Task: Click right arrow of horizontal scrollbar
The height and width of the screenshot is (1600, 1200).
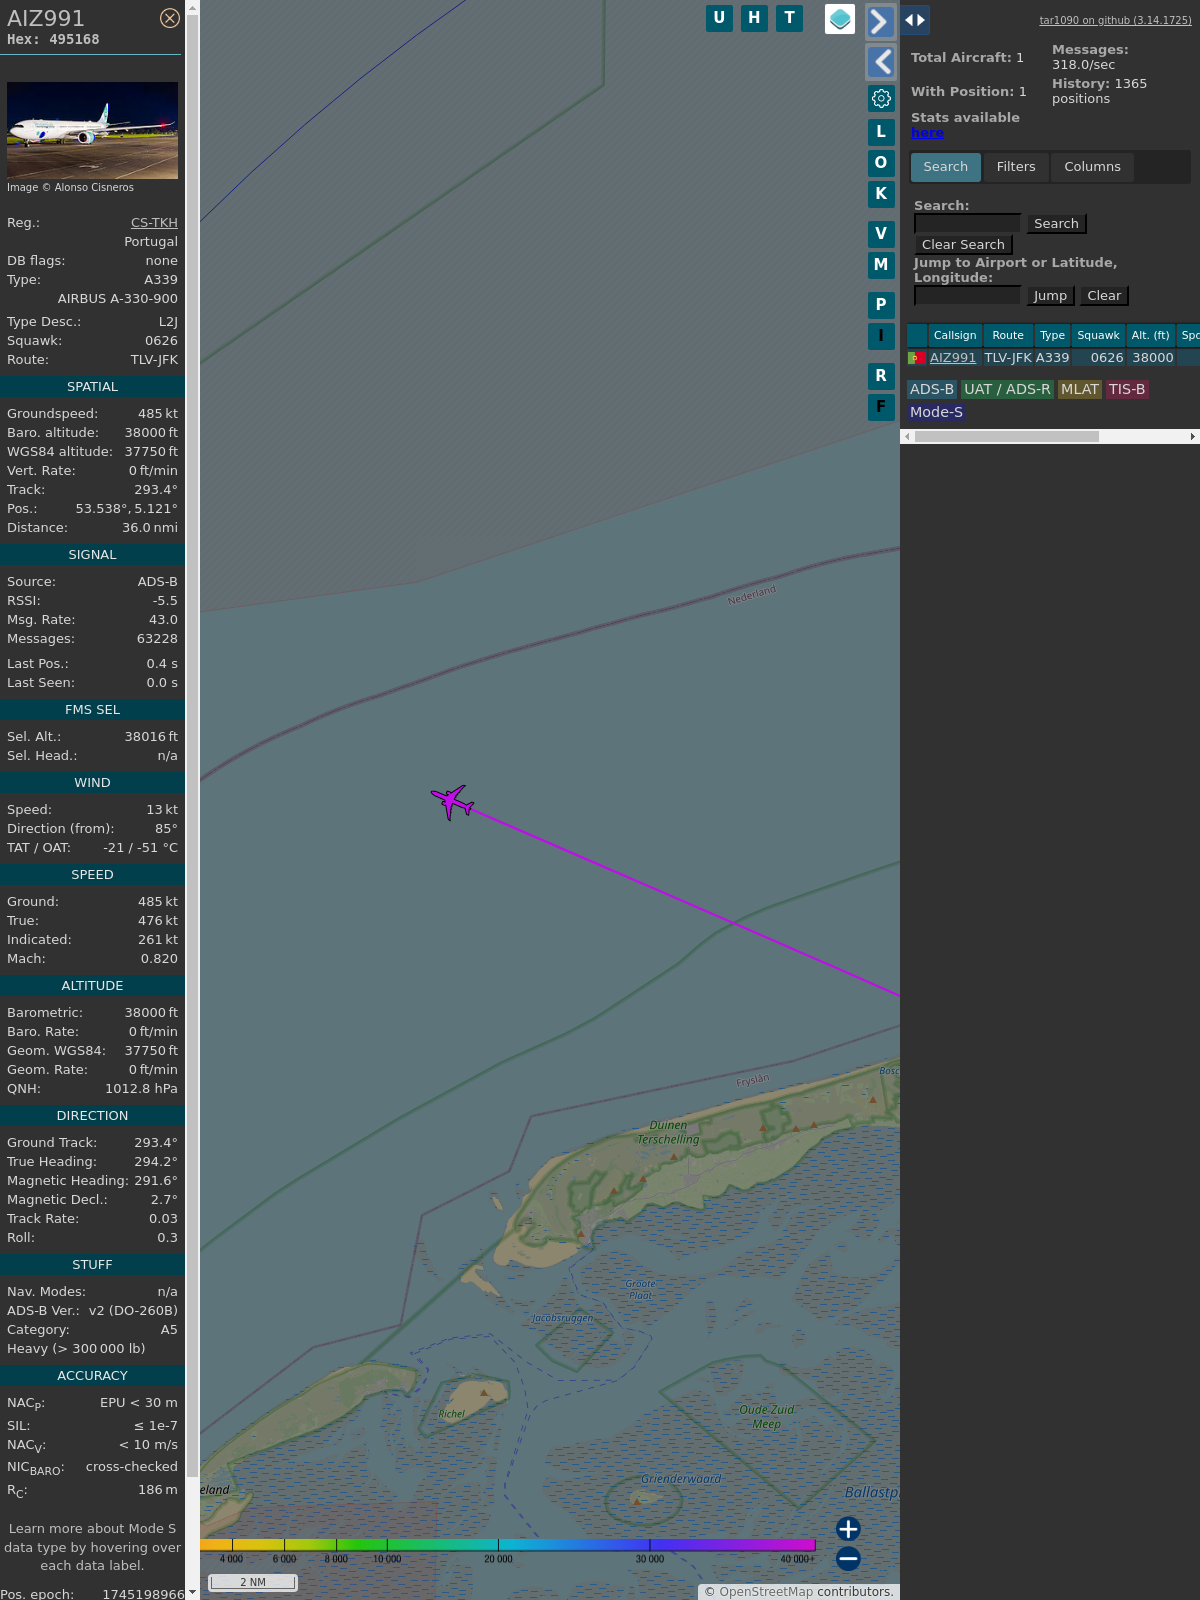Action: 1193,436
